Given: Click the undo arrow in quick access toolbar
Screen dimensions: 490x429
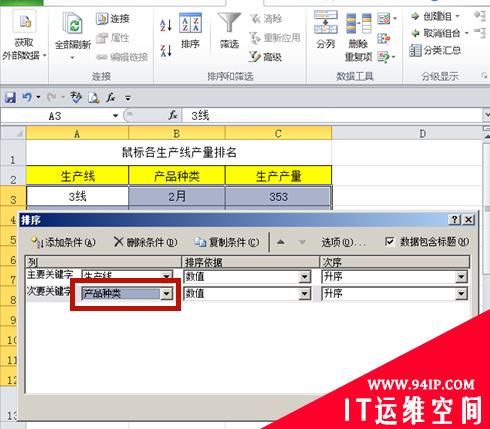Looking at the screenshot, I should (27, 97).
